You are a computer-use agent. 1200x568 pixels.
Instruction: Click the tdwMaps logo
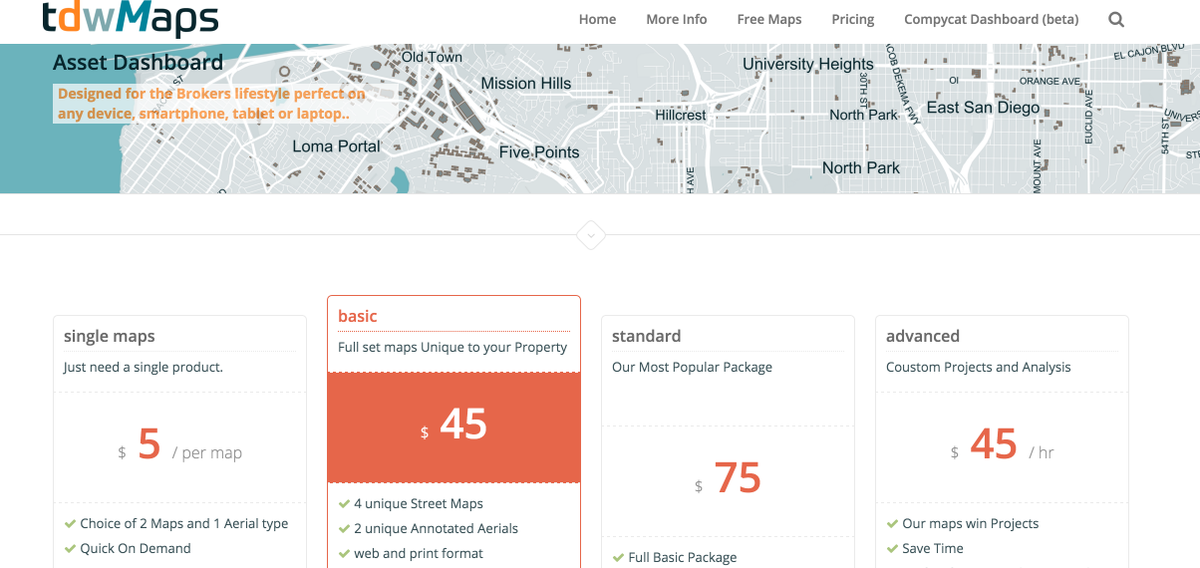click(x=130, y=18)
